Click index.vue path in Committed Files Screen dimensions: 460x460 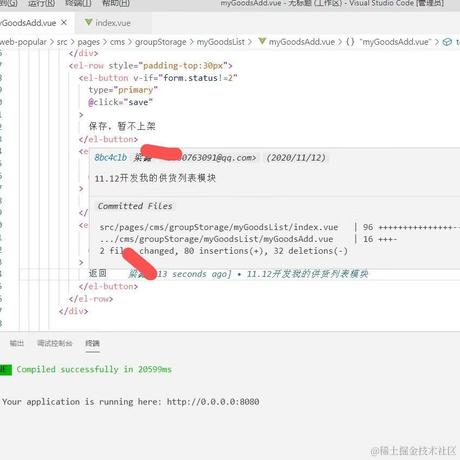[219, 227]
